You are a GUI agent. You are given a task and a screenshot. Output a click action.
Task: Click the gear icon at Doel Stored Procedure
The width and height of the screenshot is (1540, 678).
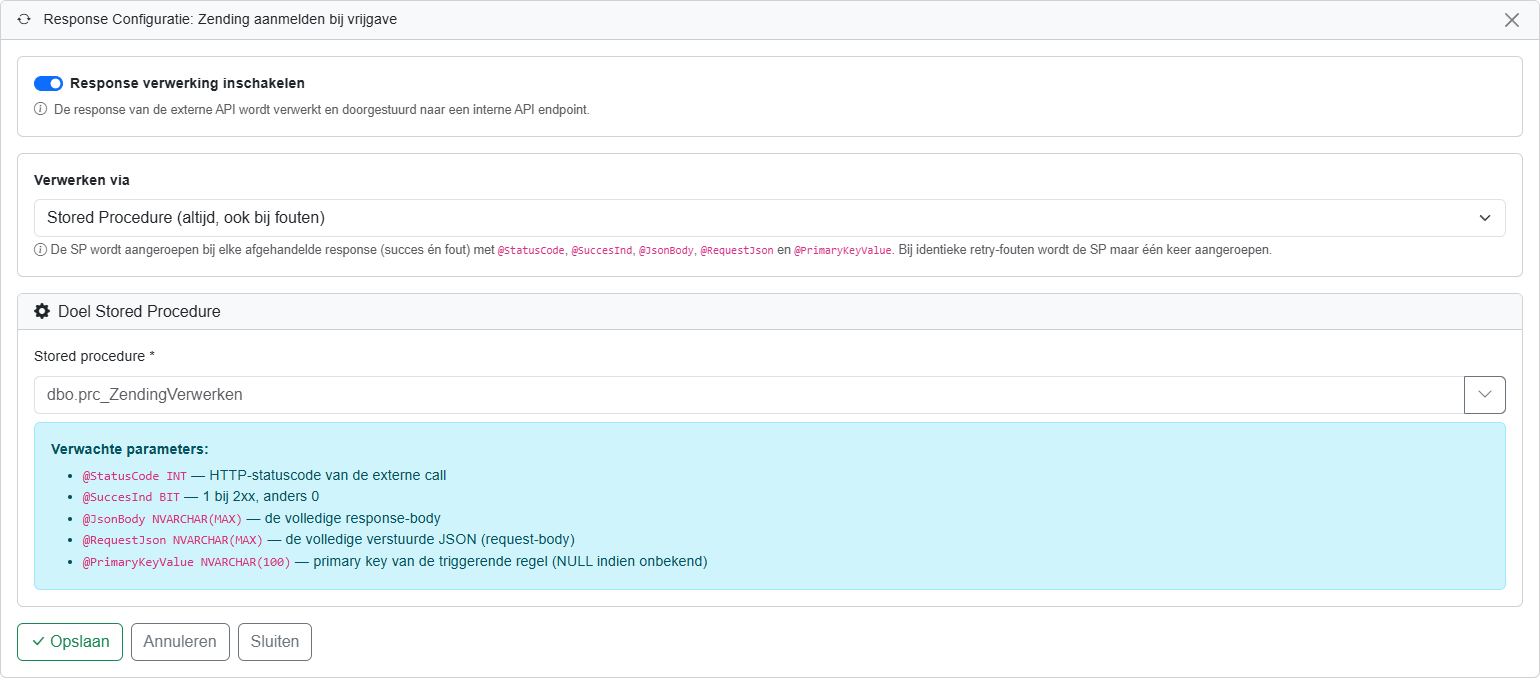point(42,311)
